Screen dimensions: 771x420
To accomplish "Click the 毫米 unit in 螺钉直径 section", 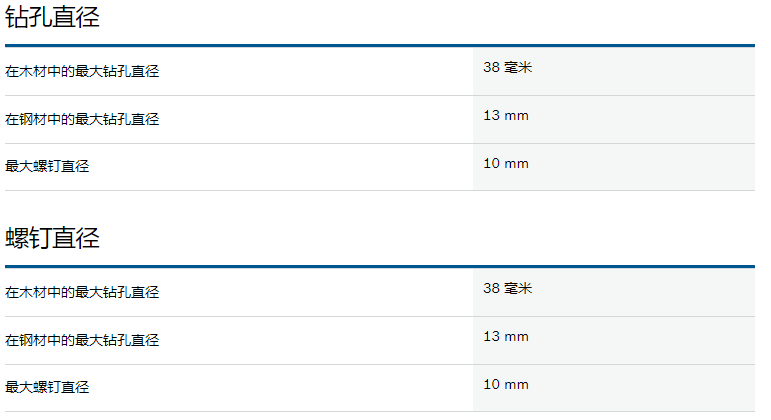I will click(518, 288).
